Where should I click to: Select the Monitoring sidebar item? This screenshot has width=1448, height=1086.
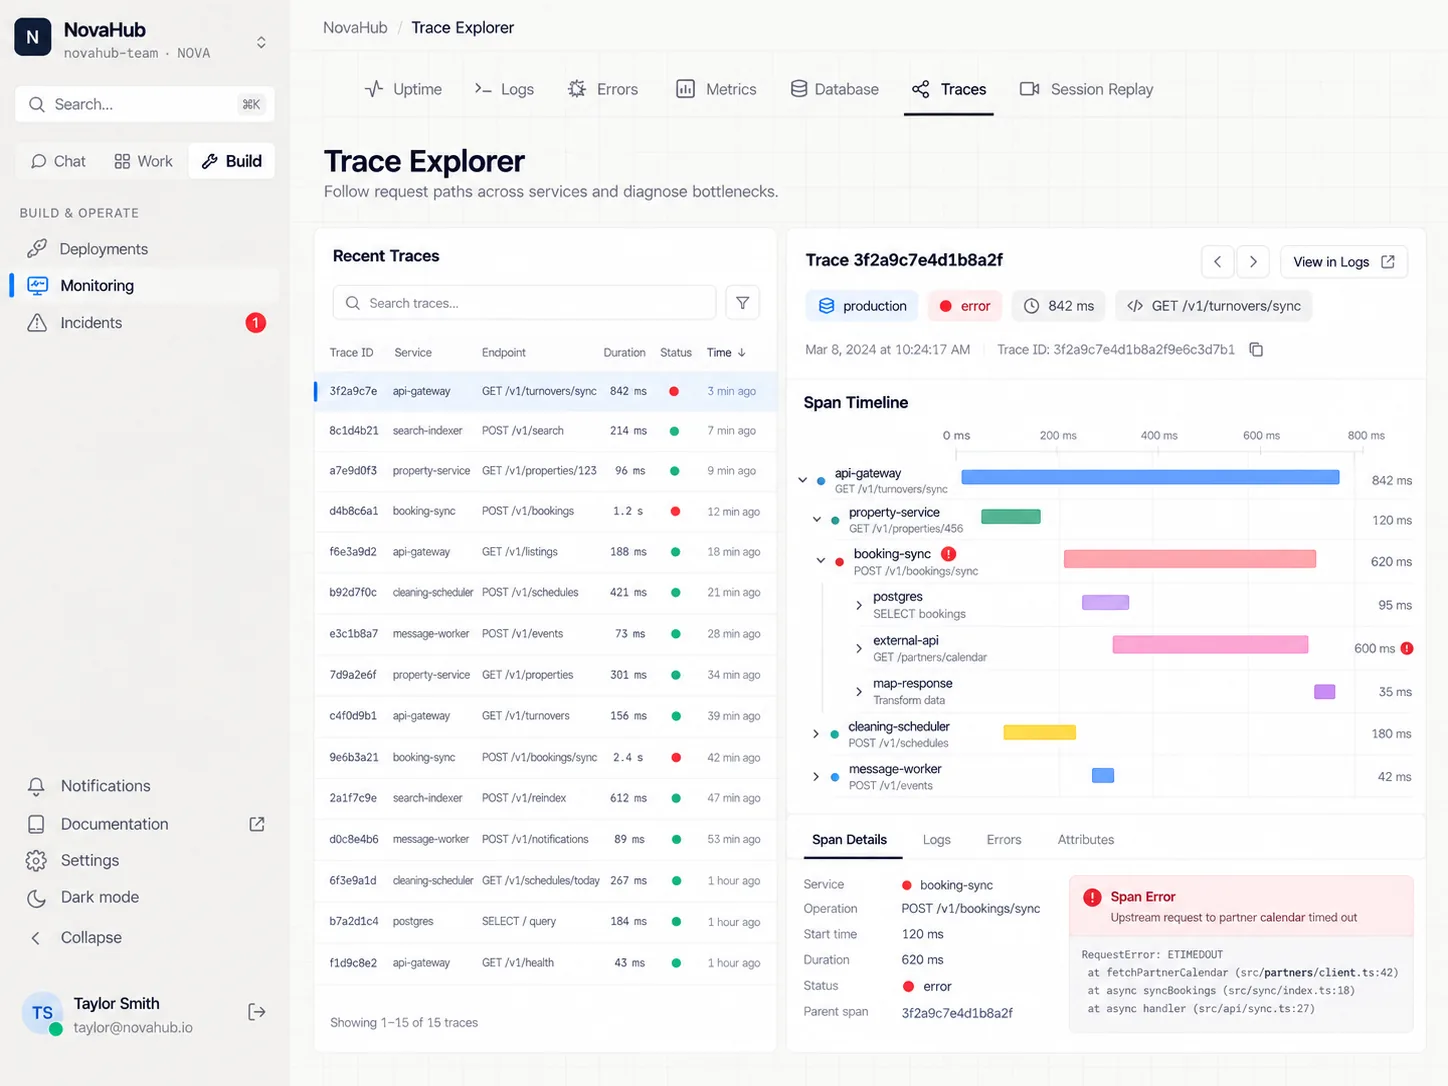145,285
